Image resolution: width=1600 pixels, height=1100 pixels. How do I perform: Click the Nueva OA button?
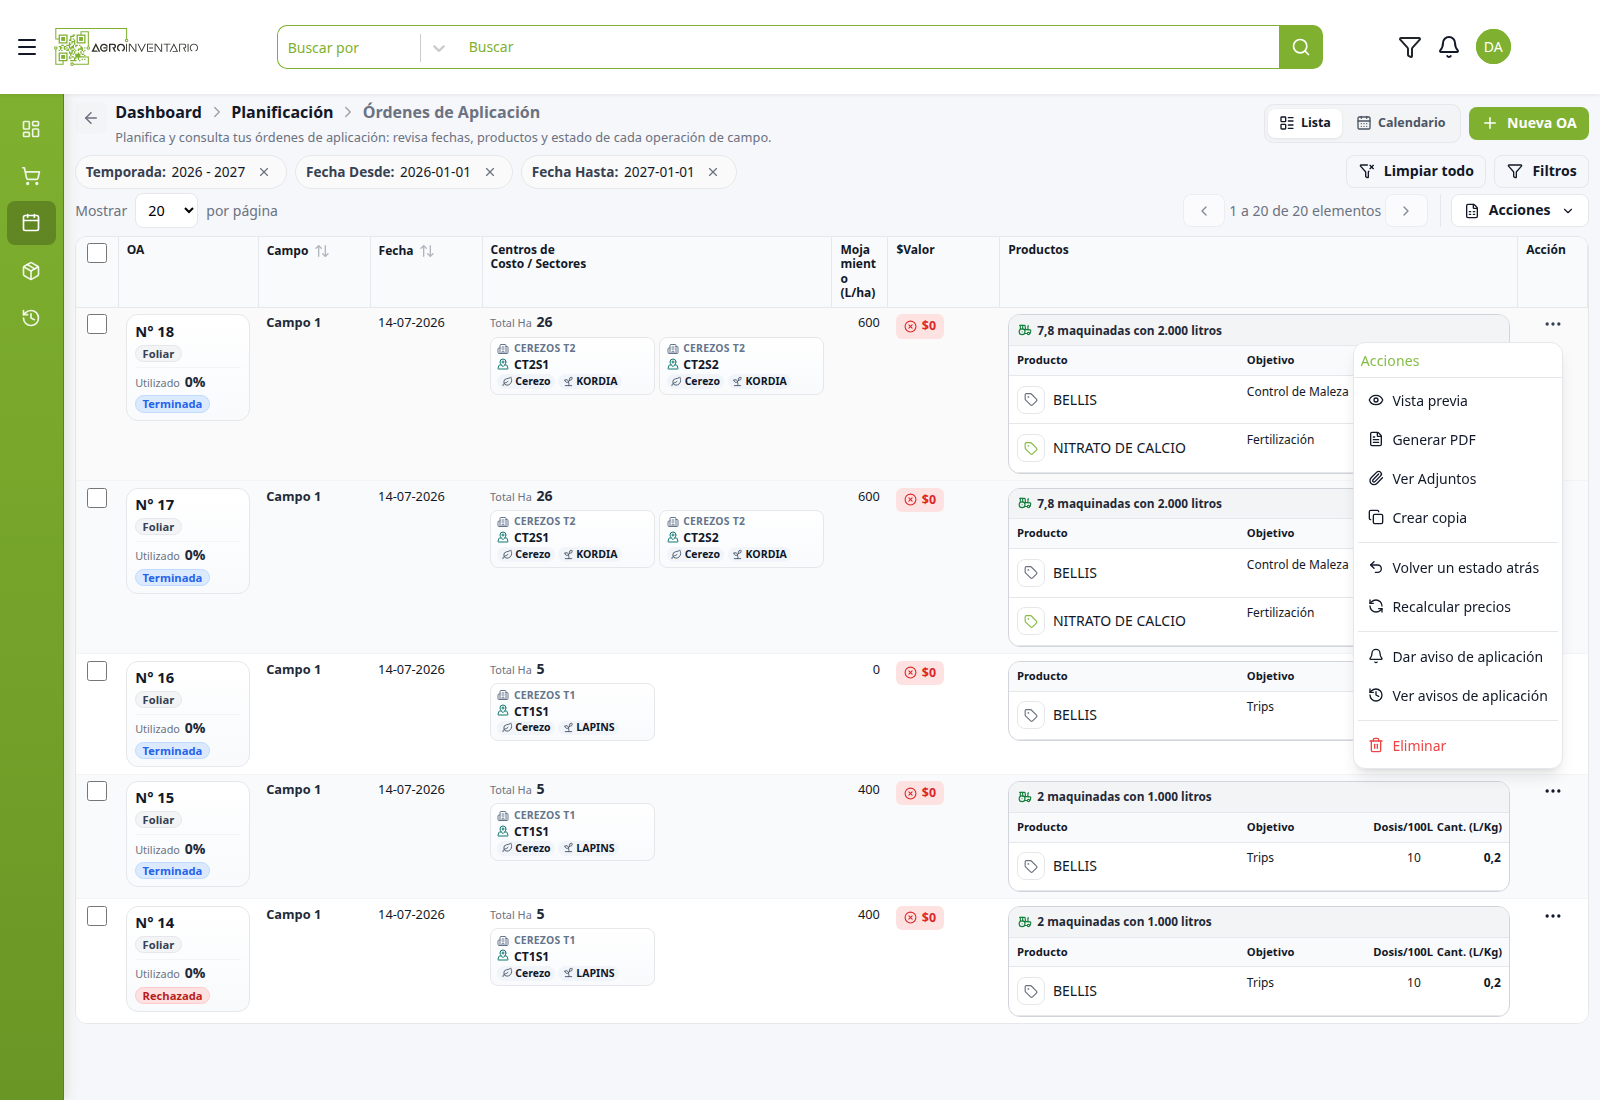pyautogui.click(x=1528, y=123)
